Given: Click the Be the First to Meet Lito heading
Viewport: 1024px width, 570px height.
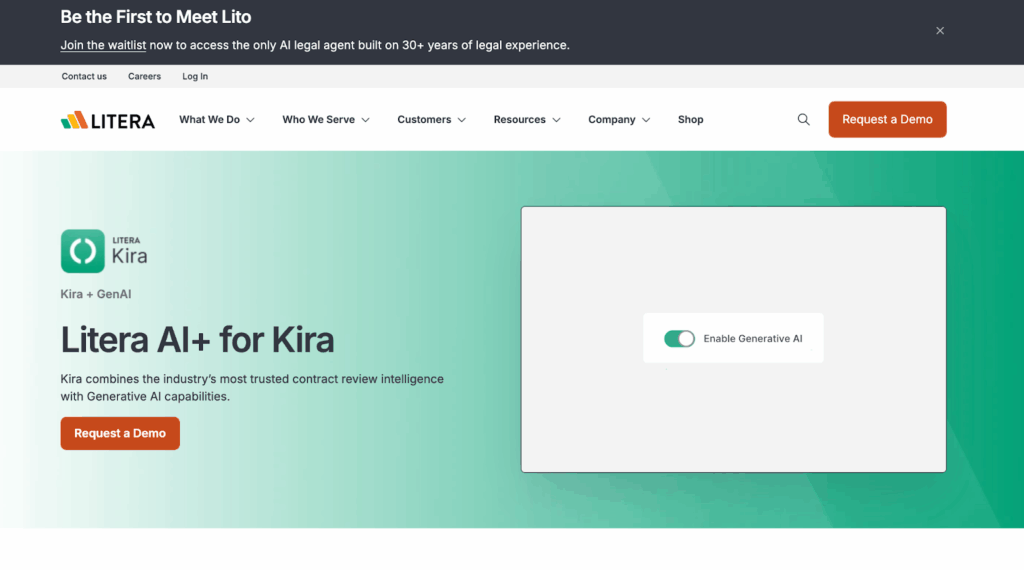Looking at the screenshot, I should tap(155, 17).
